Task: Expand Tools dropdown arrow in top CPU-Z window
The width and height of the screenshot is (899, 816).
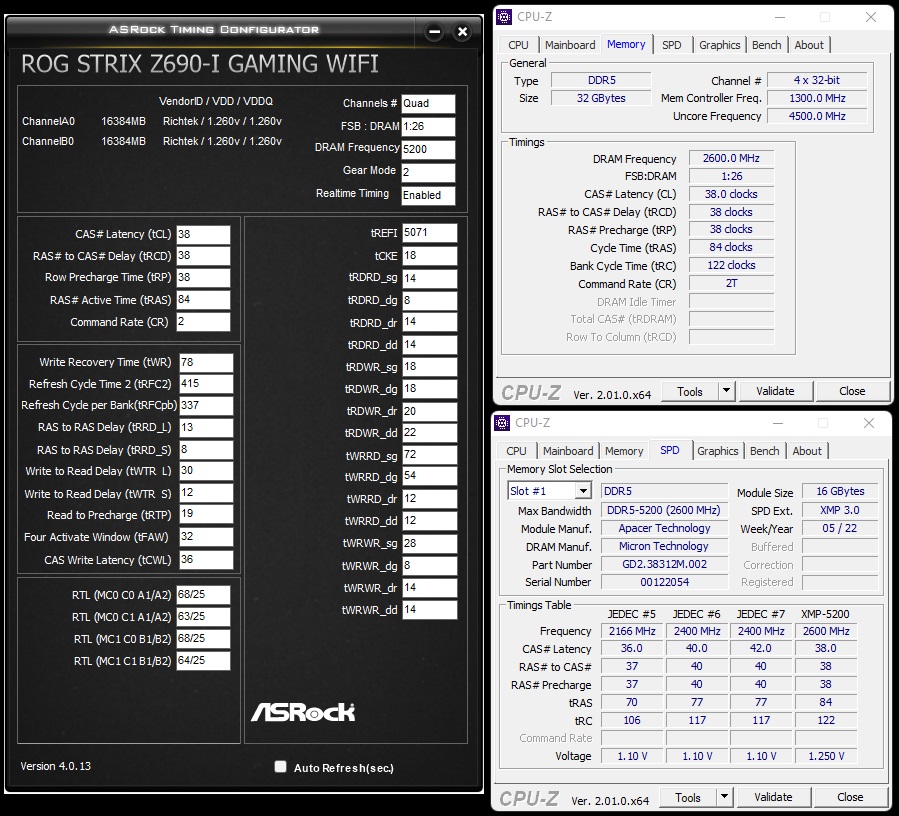Action: 726,391
